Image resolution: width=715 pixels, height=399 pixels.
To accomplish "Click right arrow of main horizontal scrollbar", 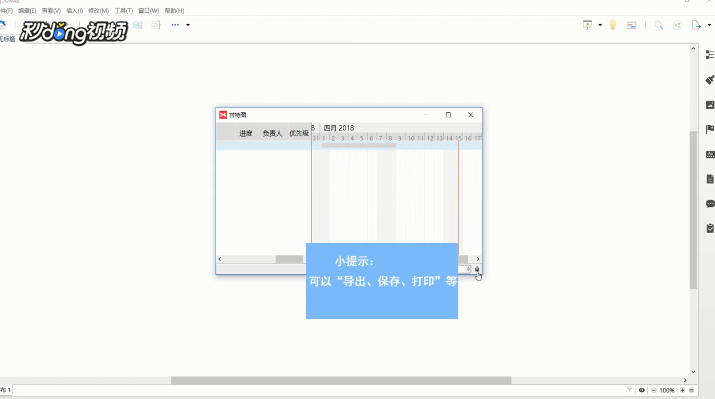I will tap(685, 380).
